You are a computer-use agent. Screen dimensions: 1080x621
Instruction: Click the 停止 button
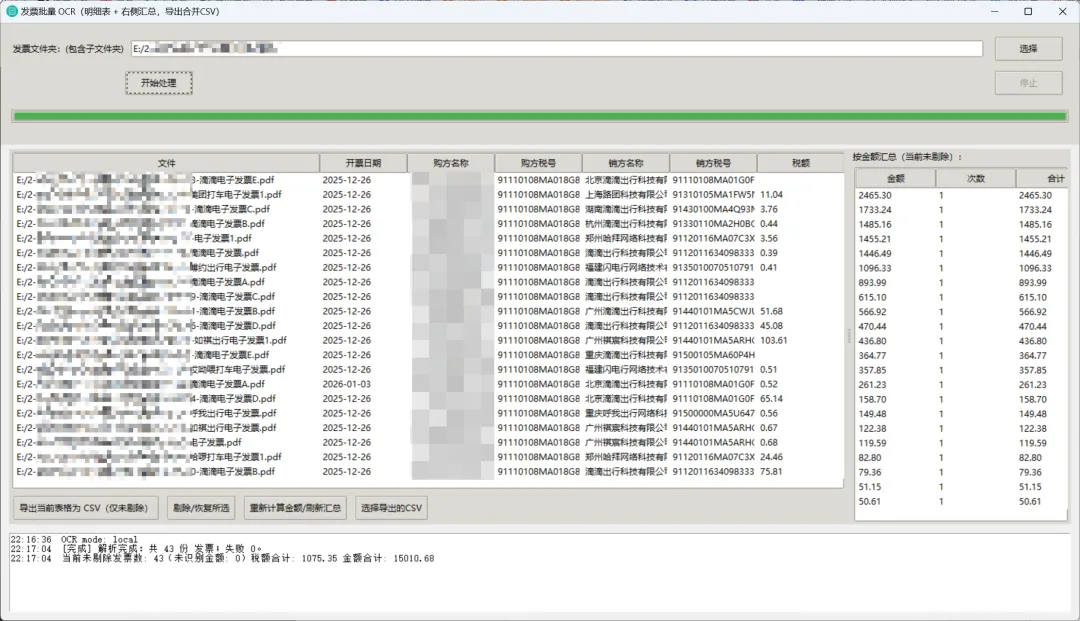tap(1028, 83)
